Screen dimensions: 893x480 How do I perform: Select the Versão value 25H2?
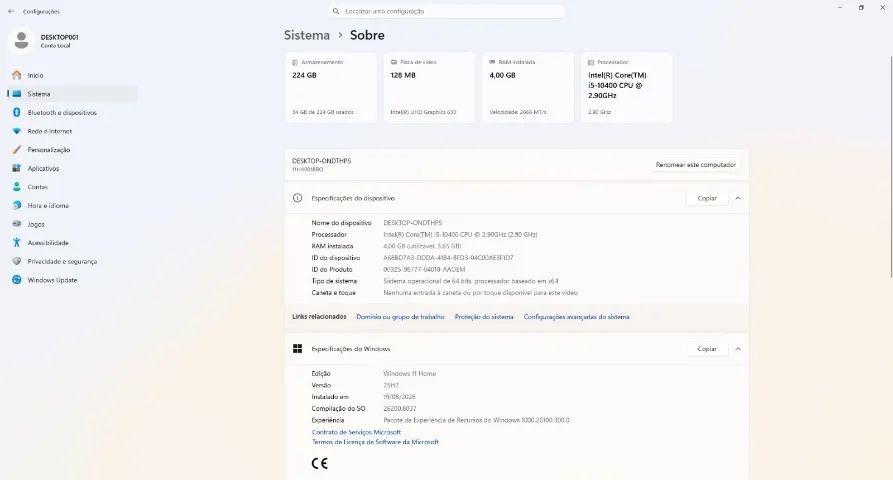(x=391, y=385)
